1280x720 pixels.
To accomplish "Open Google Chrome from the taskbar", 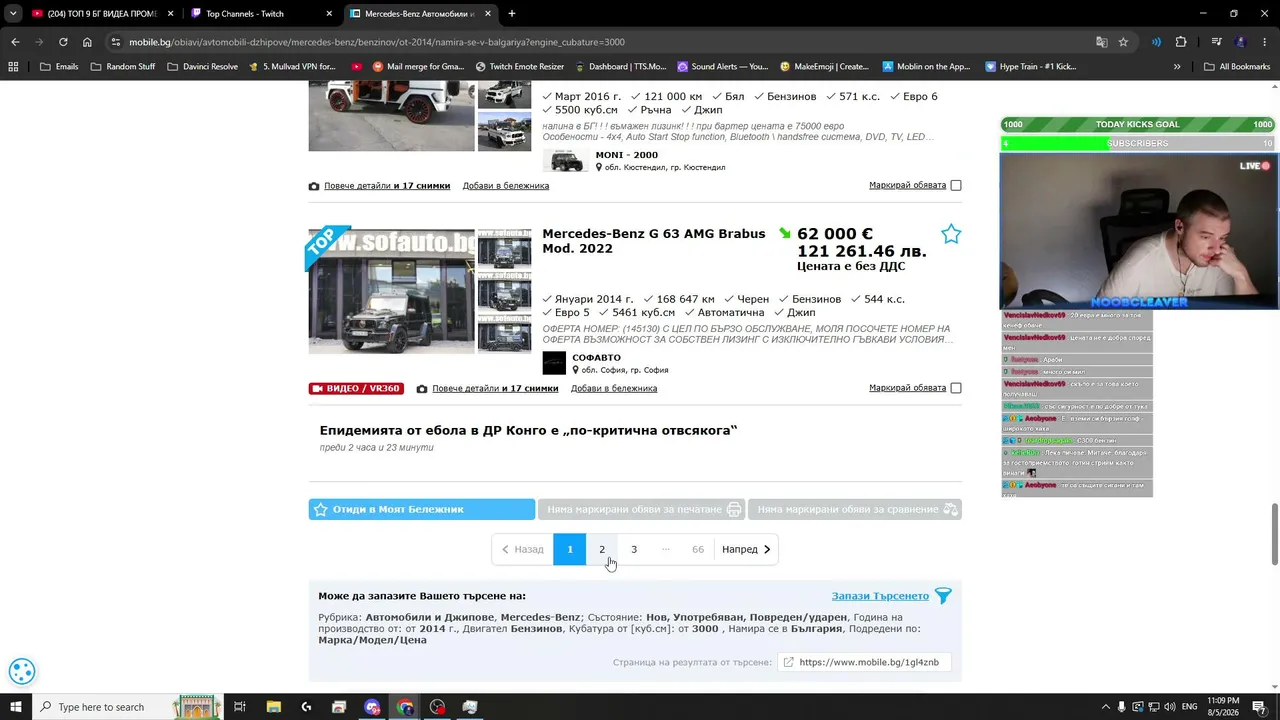I will tap(405, 707).
